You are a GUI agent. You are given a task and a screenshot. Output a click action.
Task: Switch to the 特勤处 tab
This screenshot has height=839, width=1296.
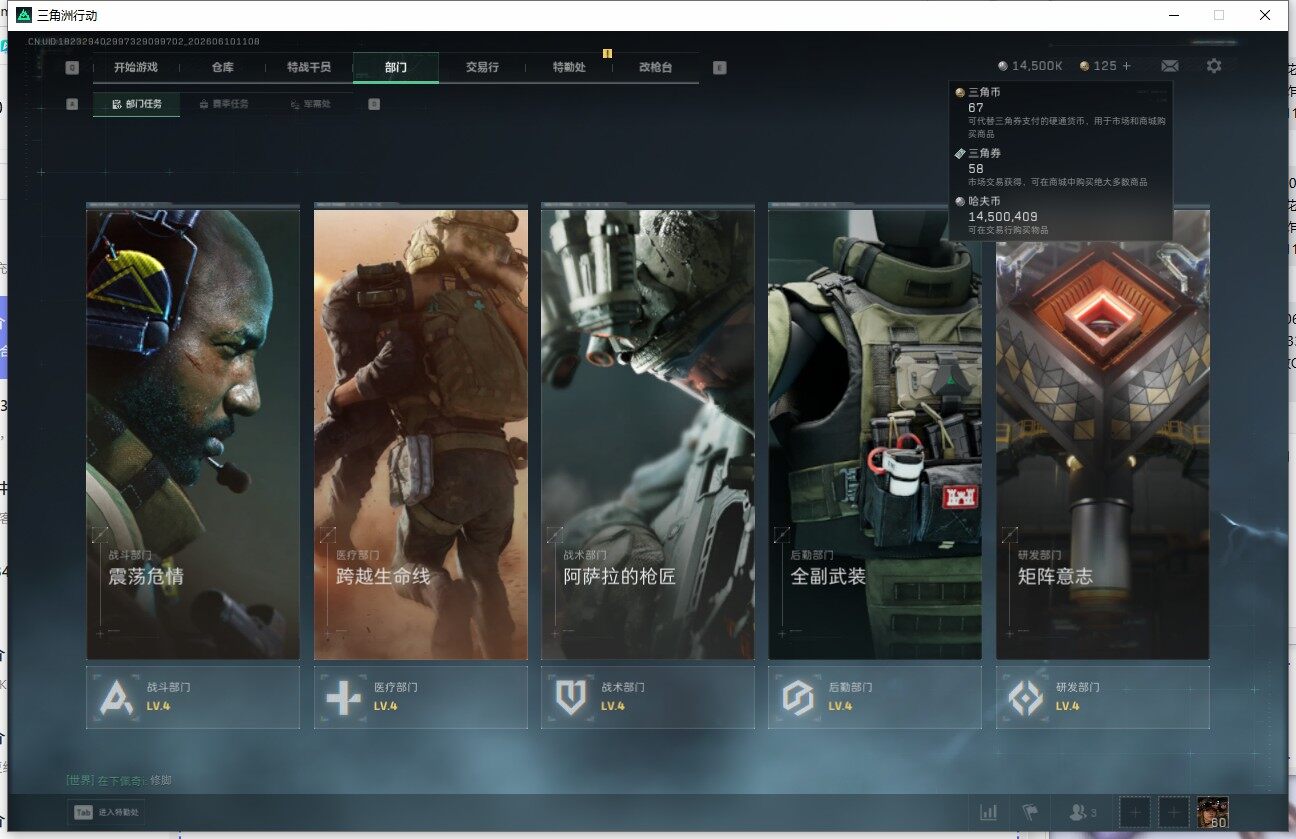click(x=569, y=68)
